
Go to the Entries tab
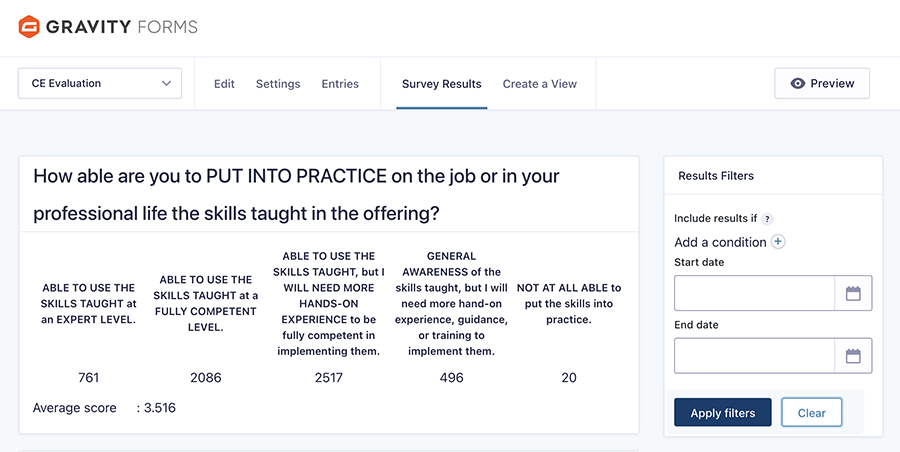(340, 84)
